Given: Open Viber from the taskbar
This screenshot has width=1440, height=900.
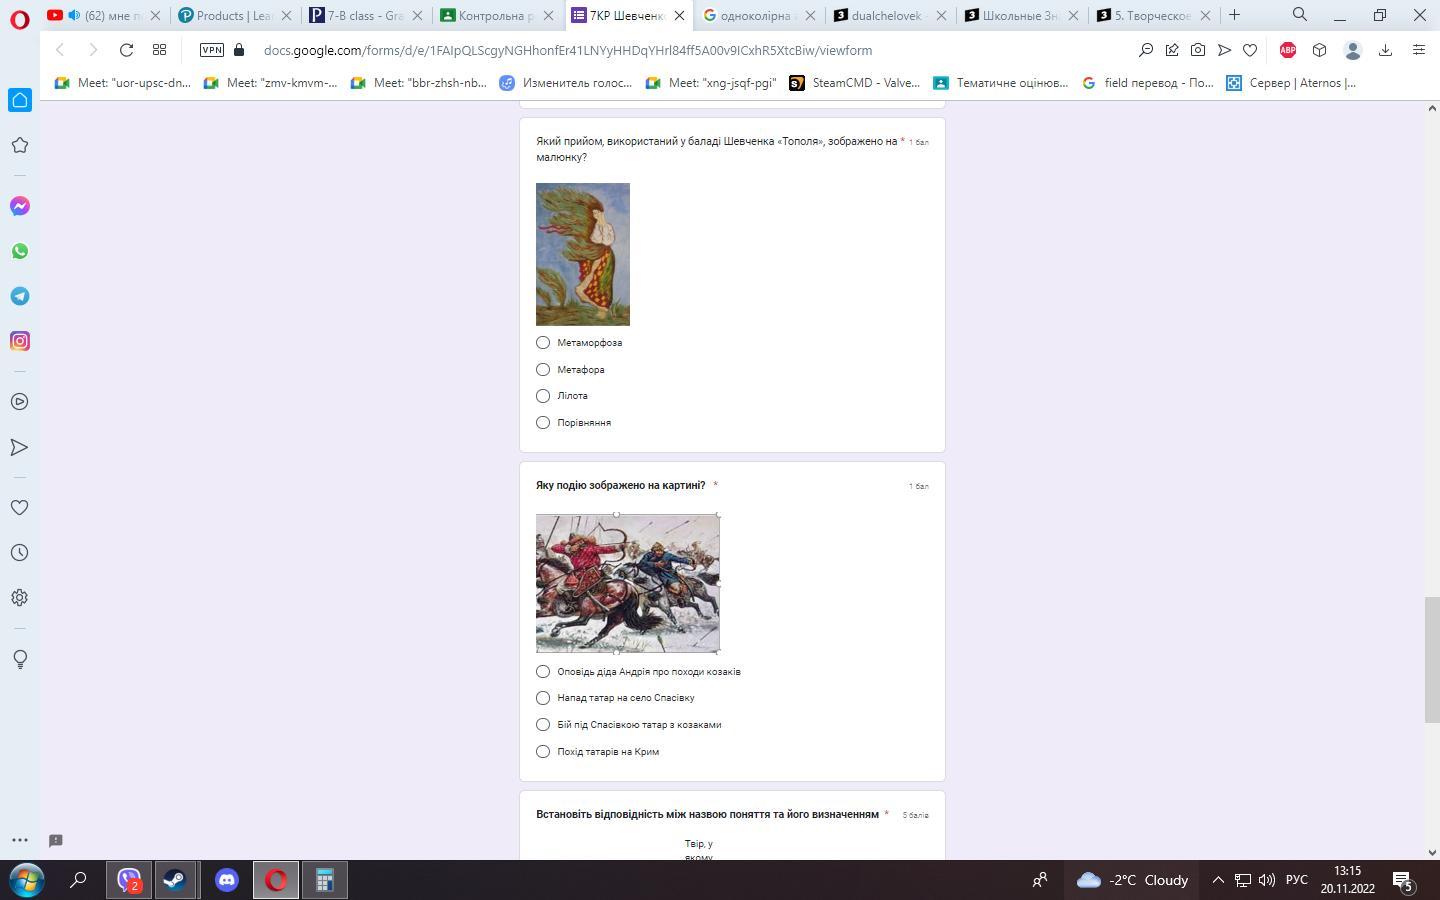Looking at the screenshot, I should pos(128,880).
